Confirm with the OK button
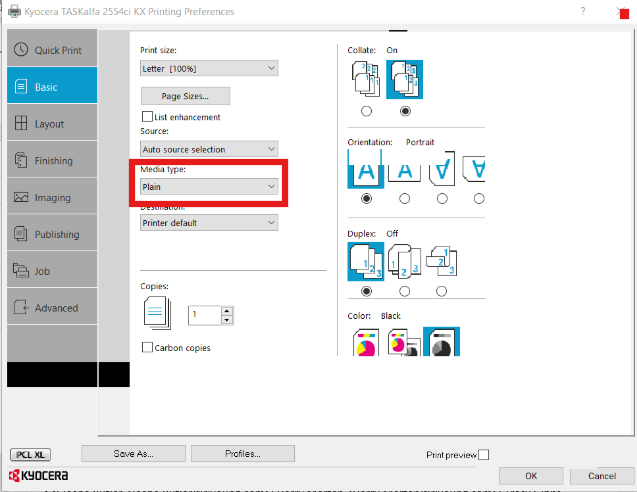 click(531, 476)
